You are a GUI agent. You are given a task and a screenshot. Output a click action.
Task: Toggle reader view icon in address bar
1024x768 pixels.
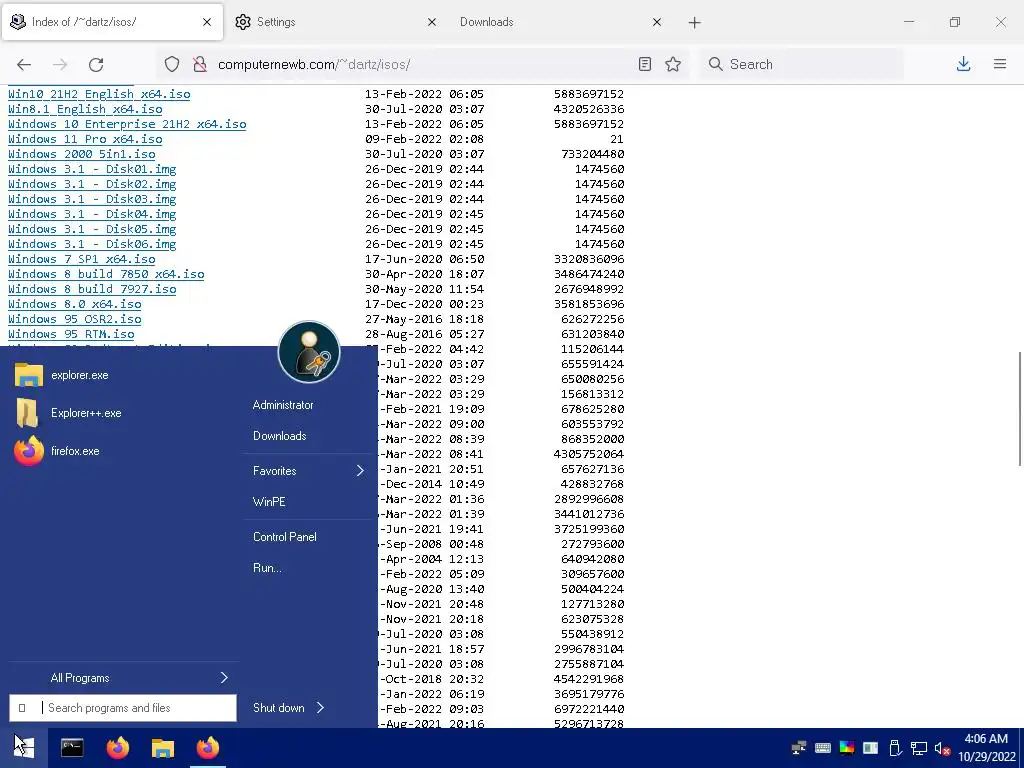(645, 64)
